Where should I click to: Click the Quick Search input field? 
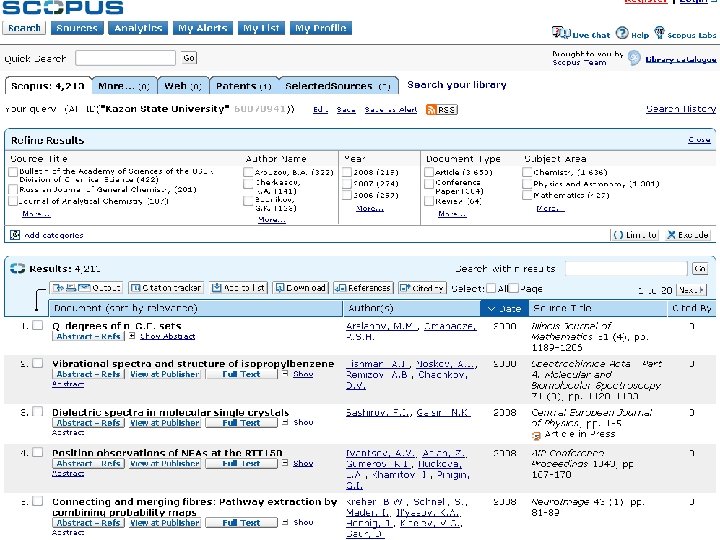125,58
